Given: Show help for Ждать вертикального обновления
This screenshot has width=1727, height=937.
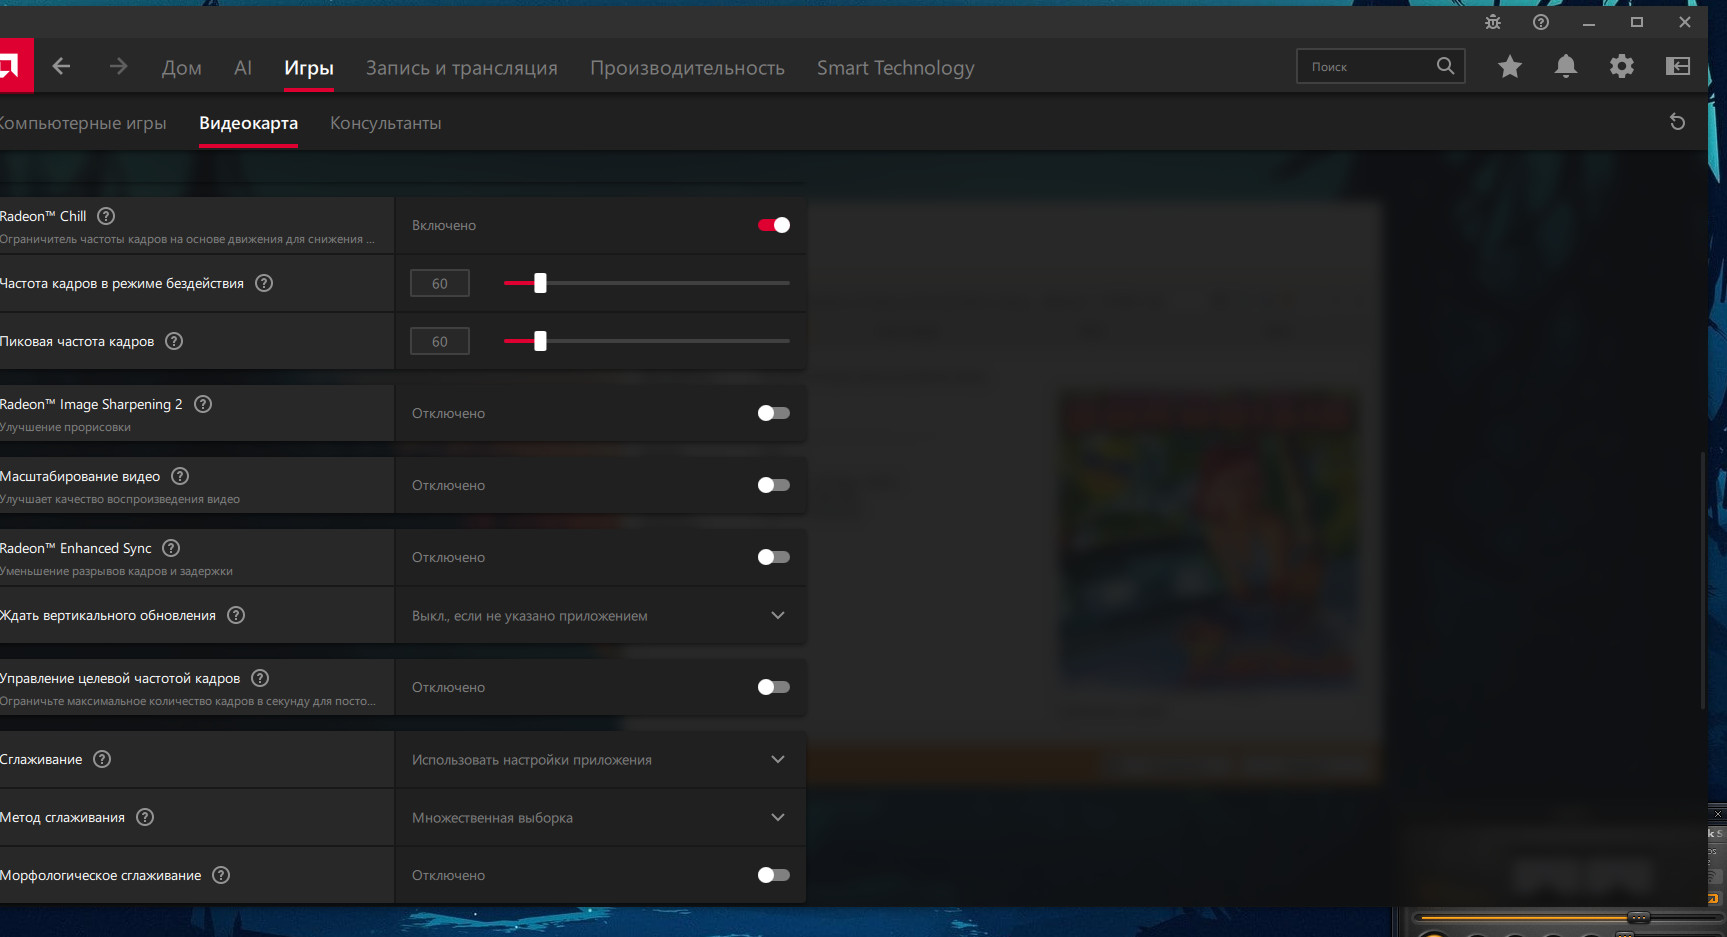Looking at the screenshot, I should click(x=236, y=615).
